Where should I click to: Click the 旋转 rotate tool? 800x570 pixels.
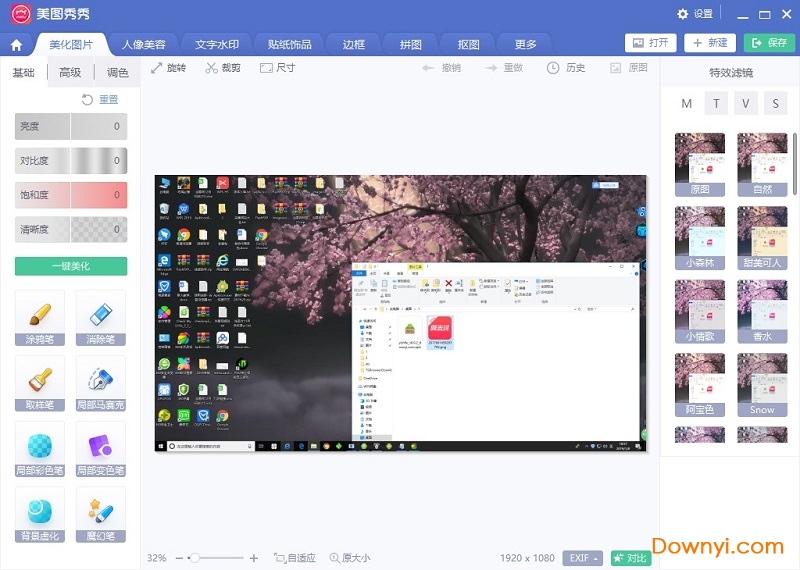tap(168, 68)
